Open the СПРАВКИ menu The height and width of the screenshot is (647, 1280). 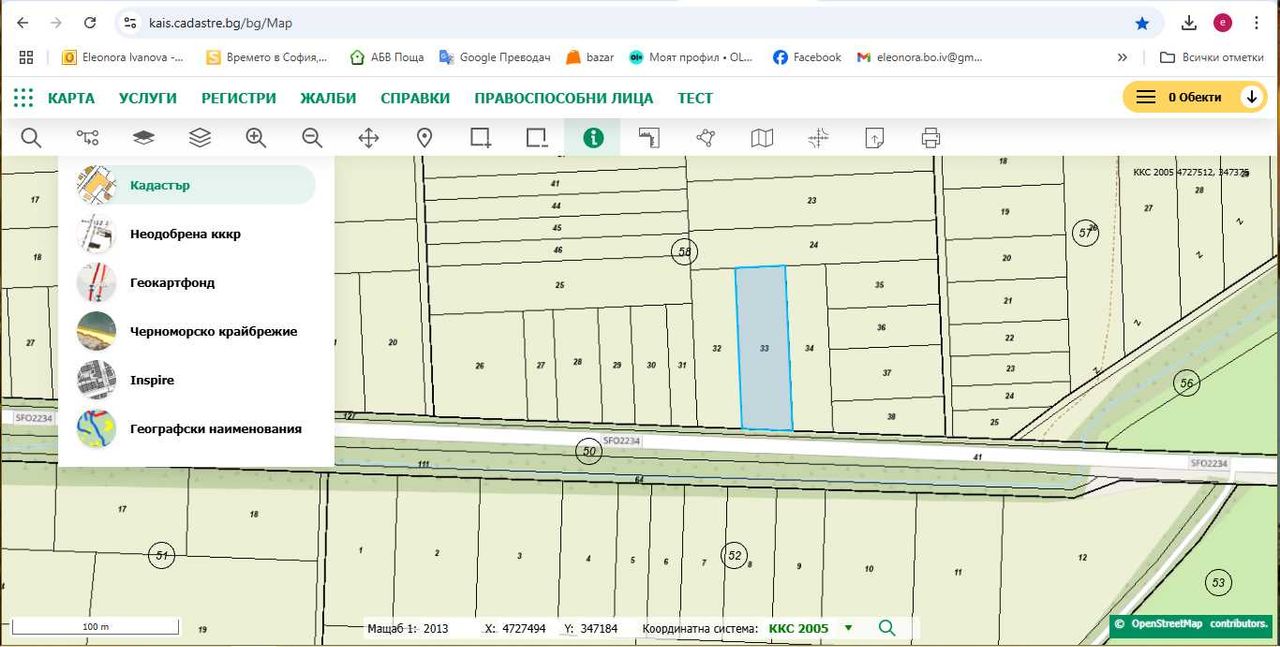[x=415, y=98]
